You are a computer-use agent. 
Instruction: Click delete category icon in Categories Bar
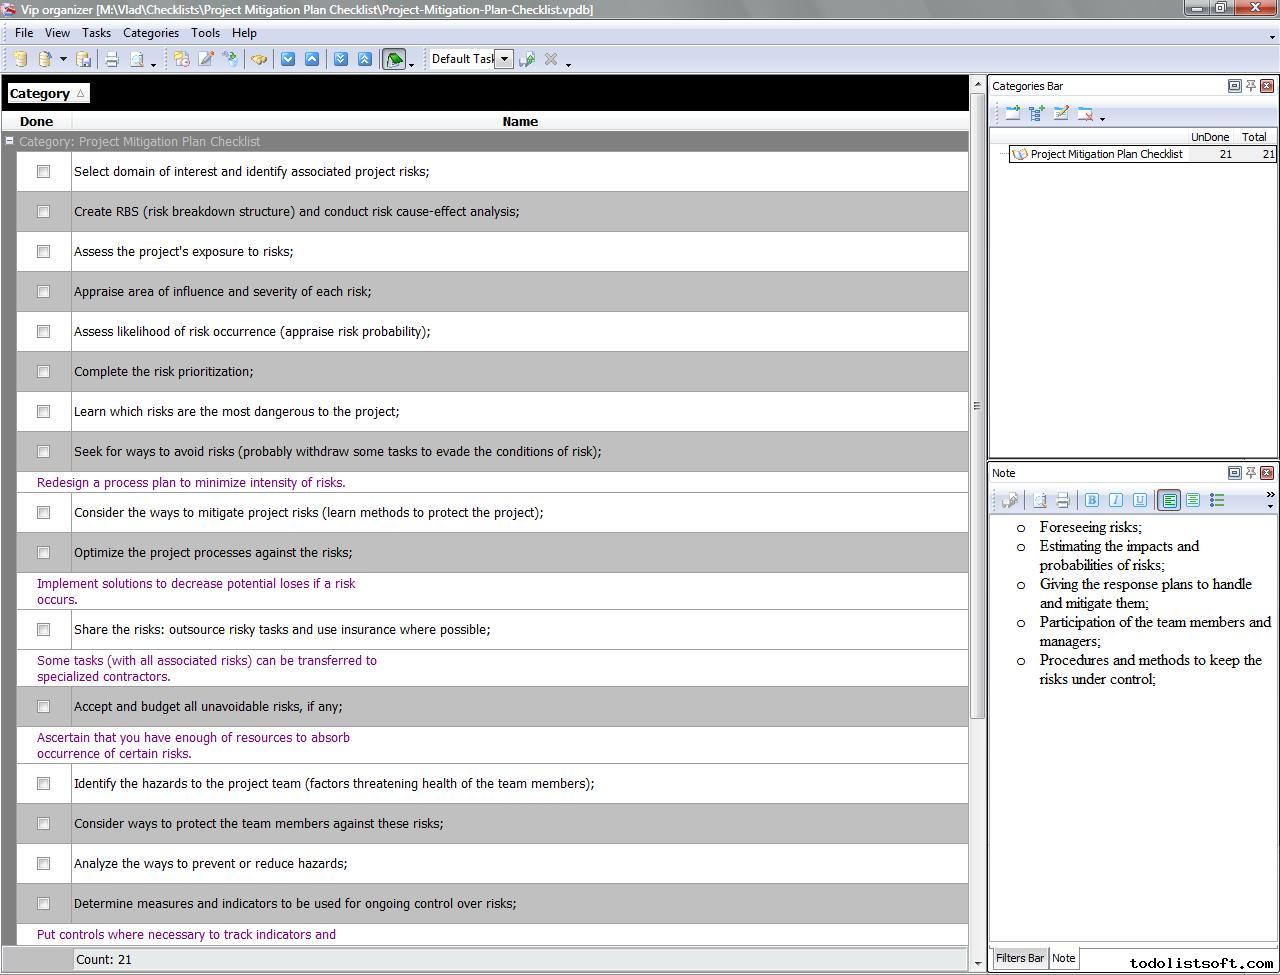pyautogui.click(x=1085, y=114)
